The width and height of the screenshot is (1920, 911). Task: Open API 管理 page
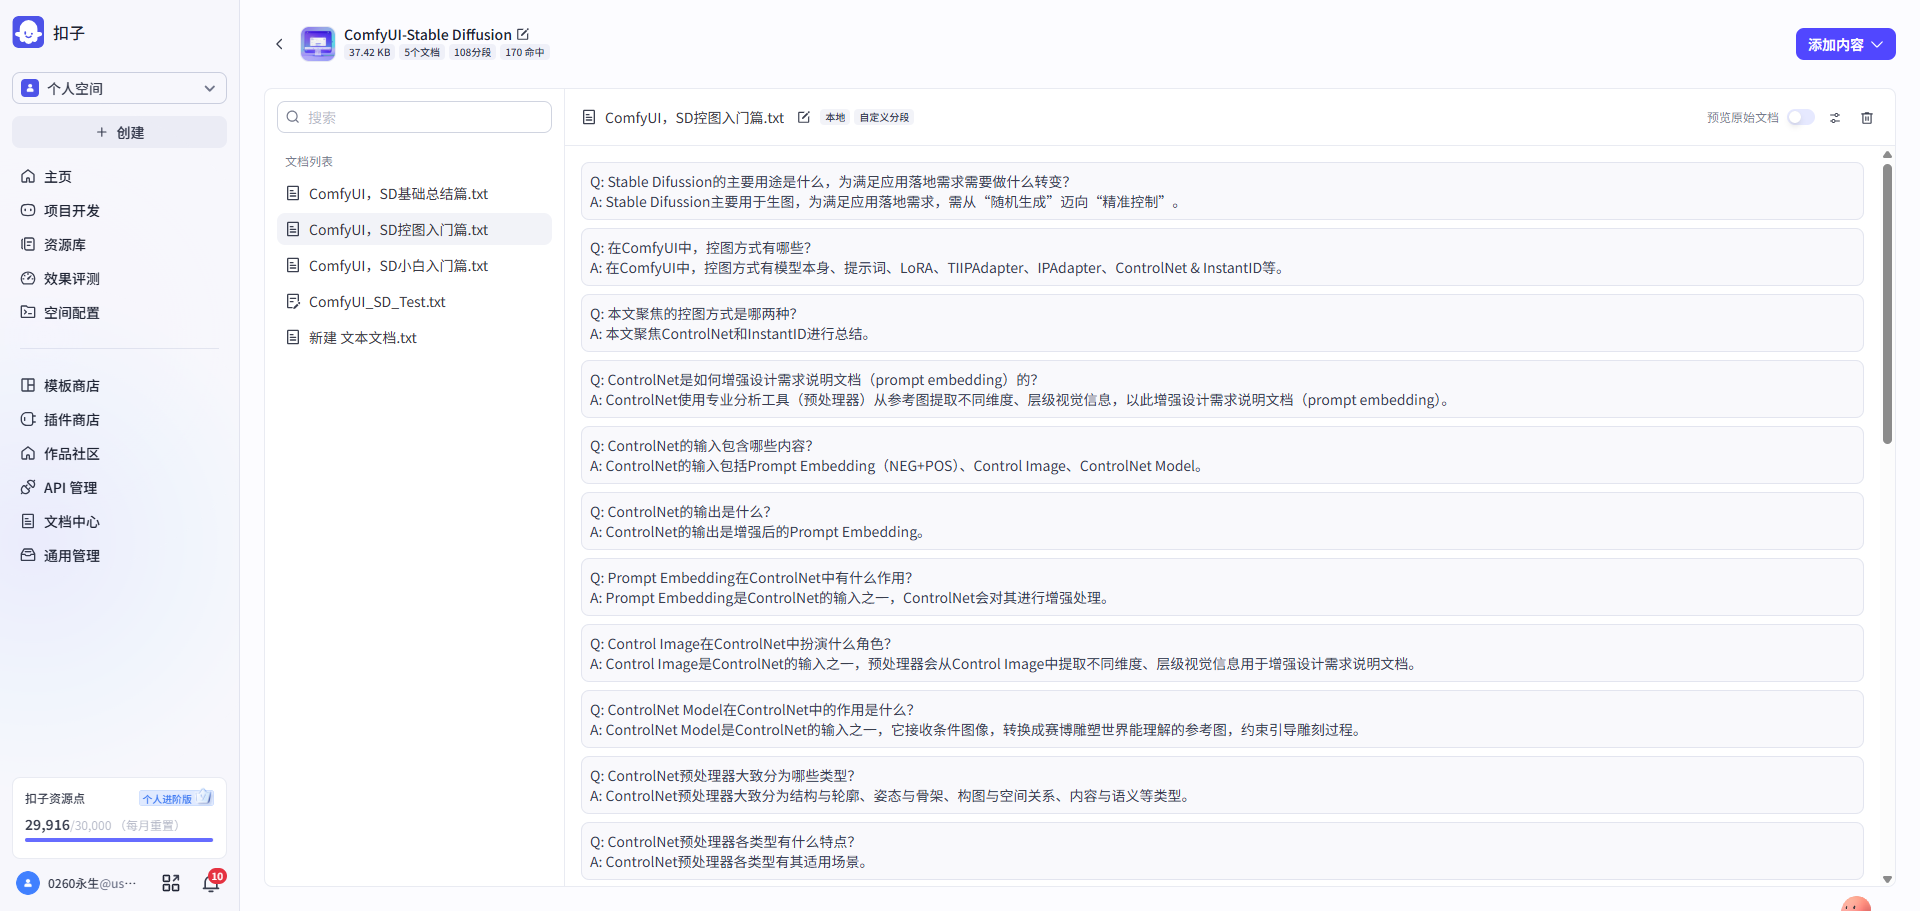69,487
